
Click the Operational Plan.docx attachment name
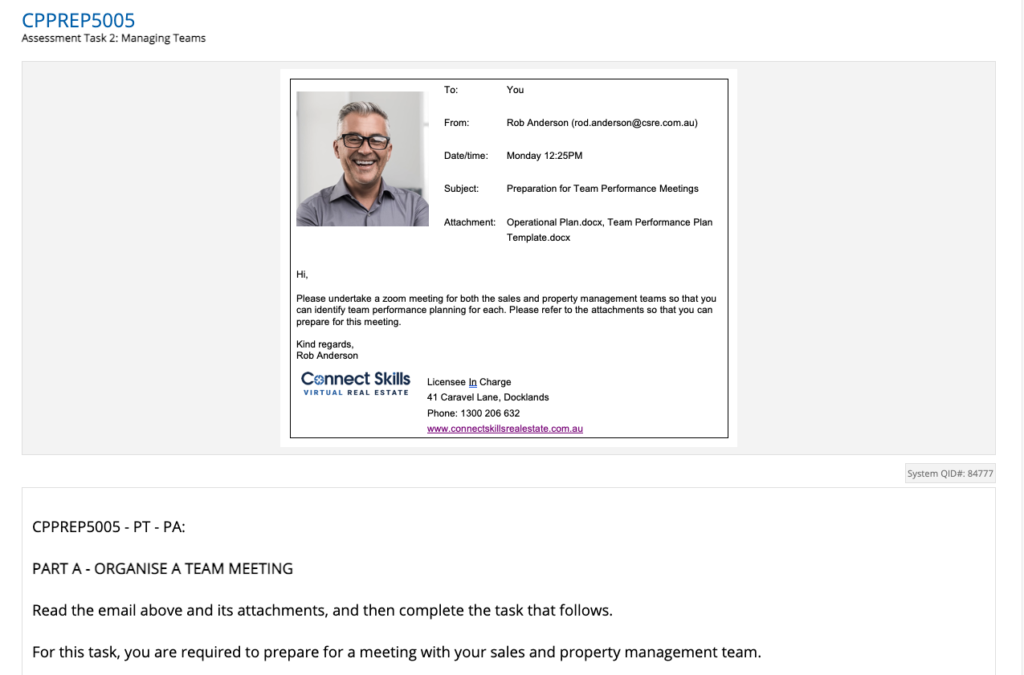point(553,222)
